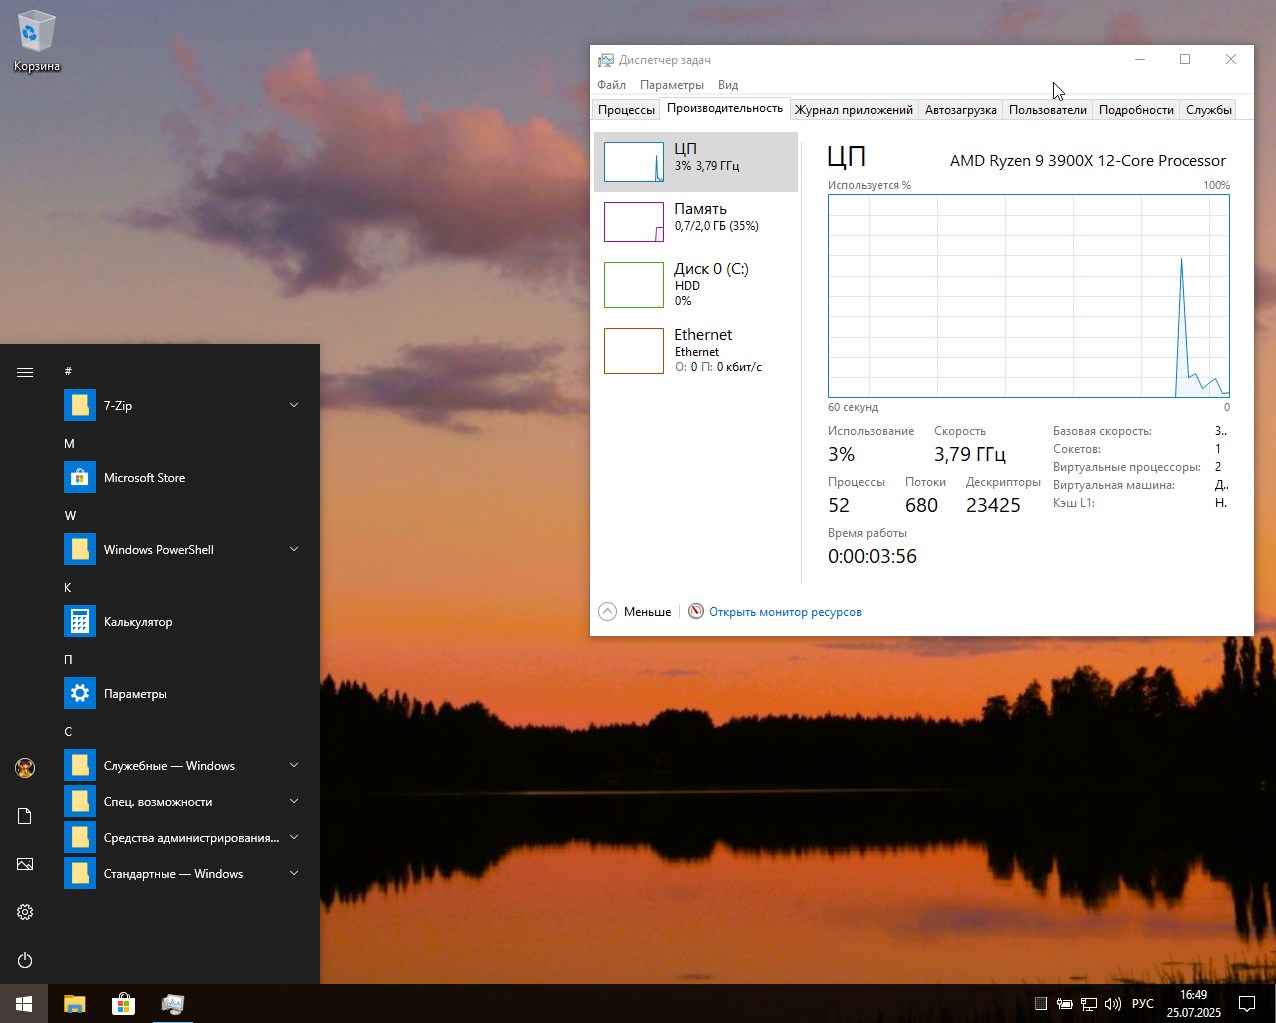This screenshot has width=1276, height=1023.
Task: Click the volume icon in system tray
Action: pyautogui.click(x=1112, y=1003)
